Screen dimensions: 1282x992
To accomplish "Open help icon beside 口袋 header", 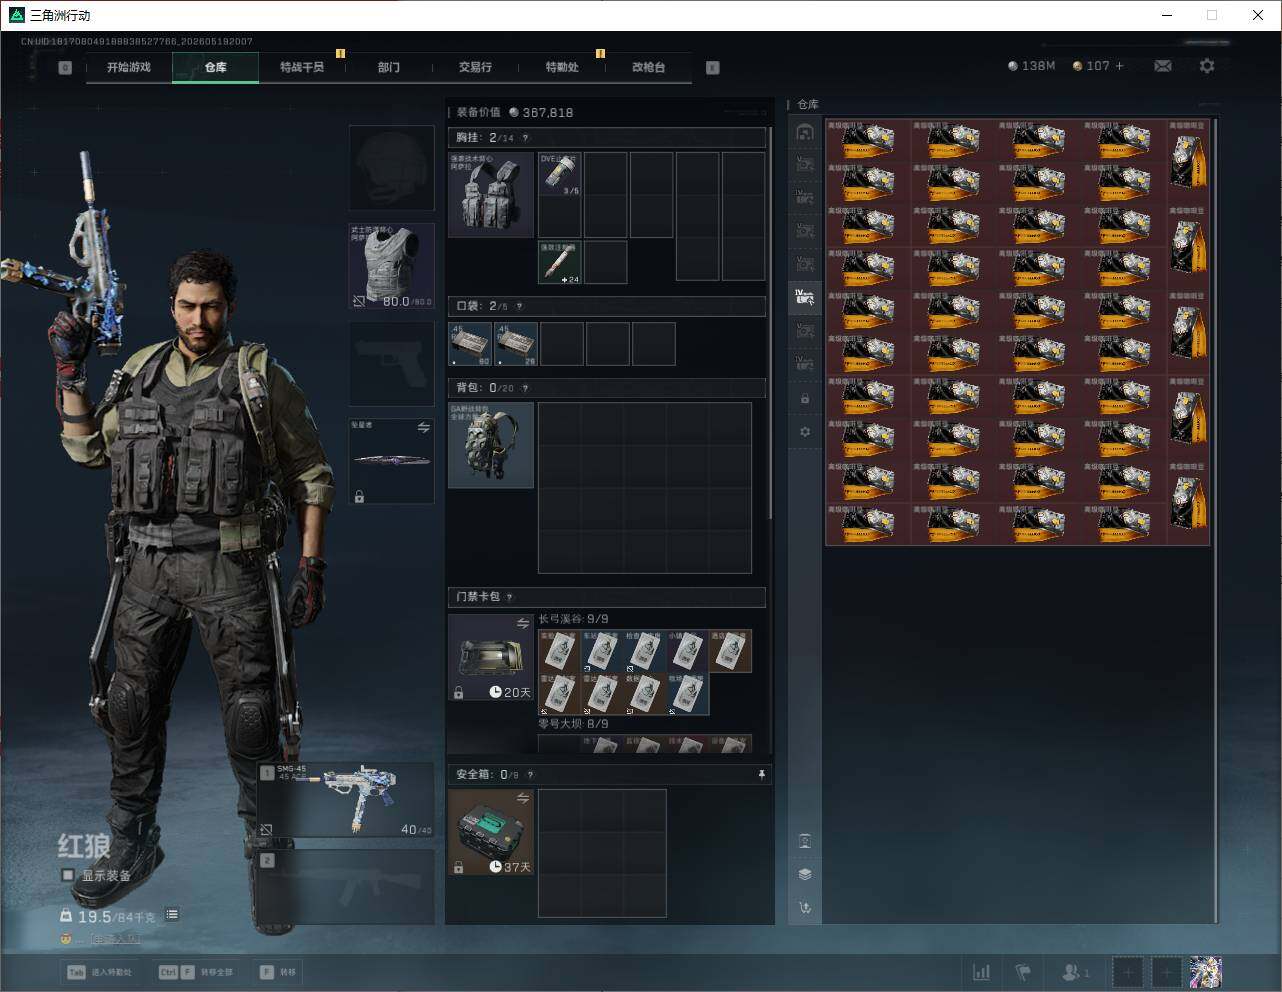I will coord(519,306).
